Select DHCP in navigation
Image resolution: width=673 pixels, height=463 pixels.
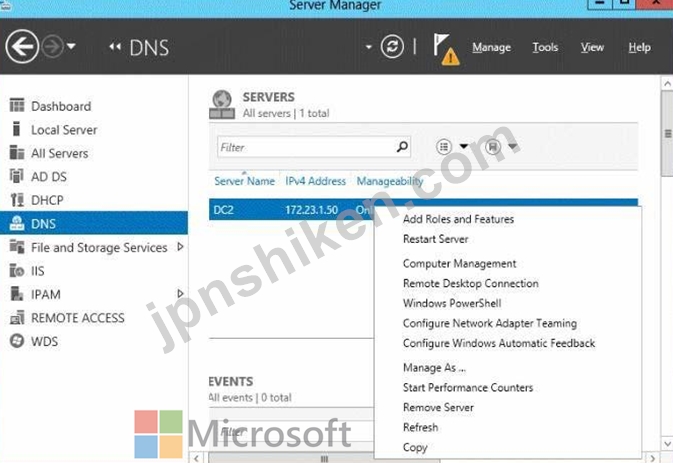[47, 200]
